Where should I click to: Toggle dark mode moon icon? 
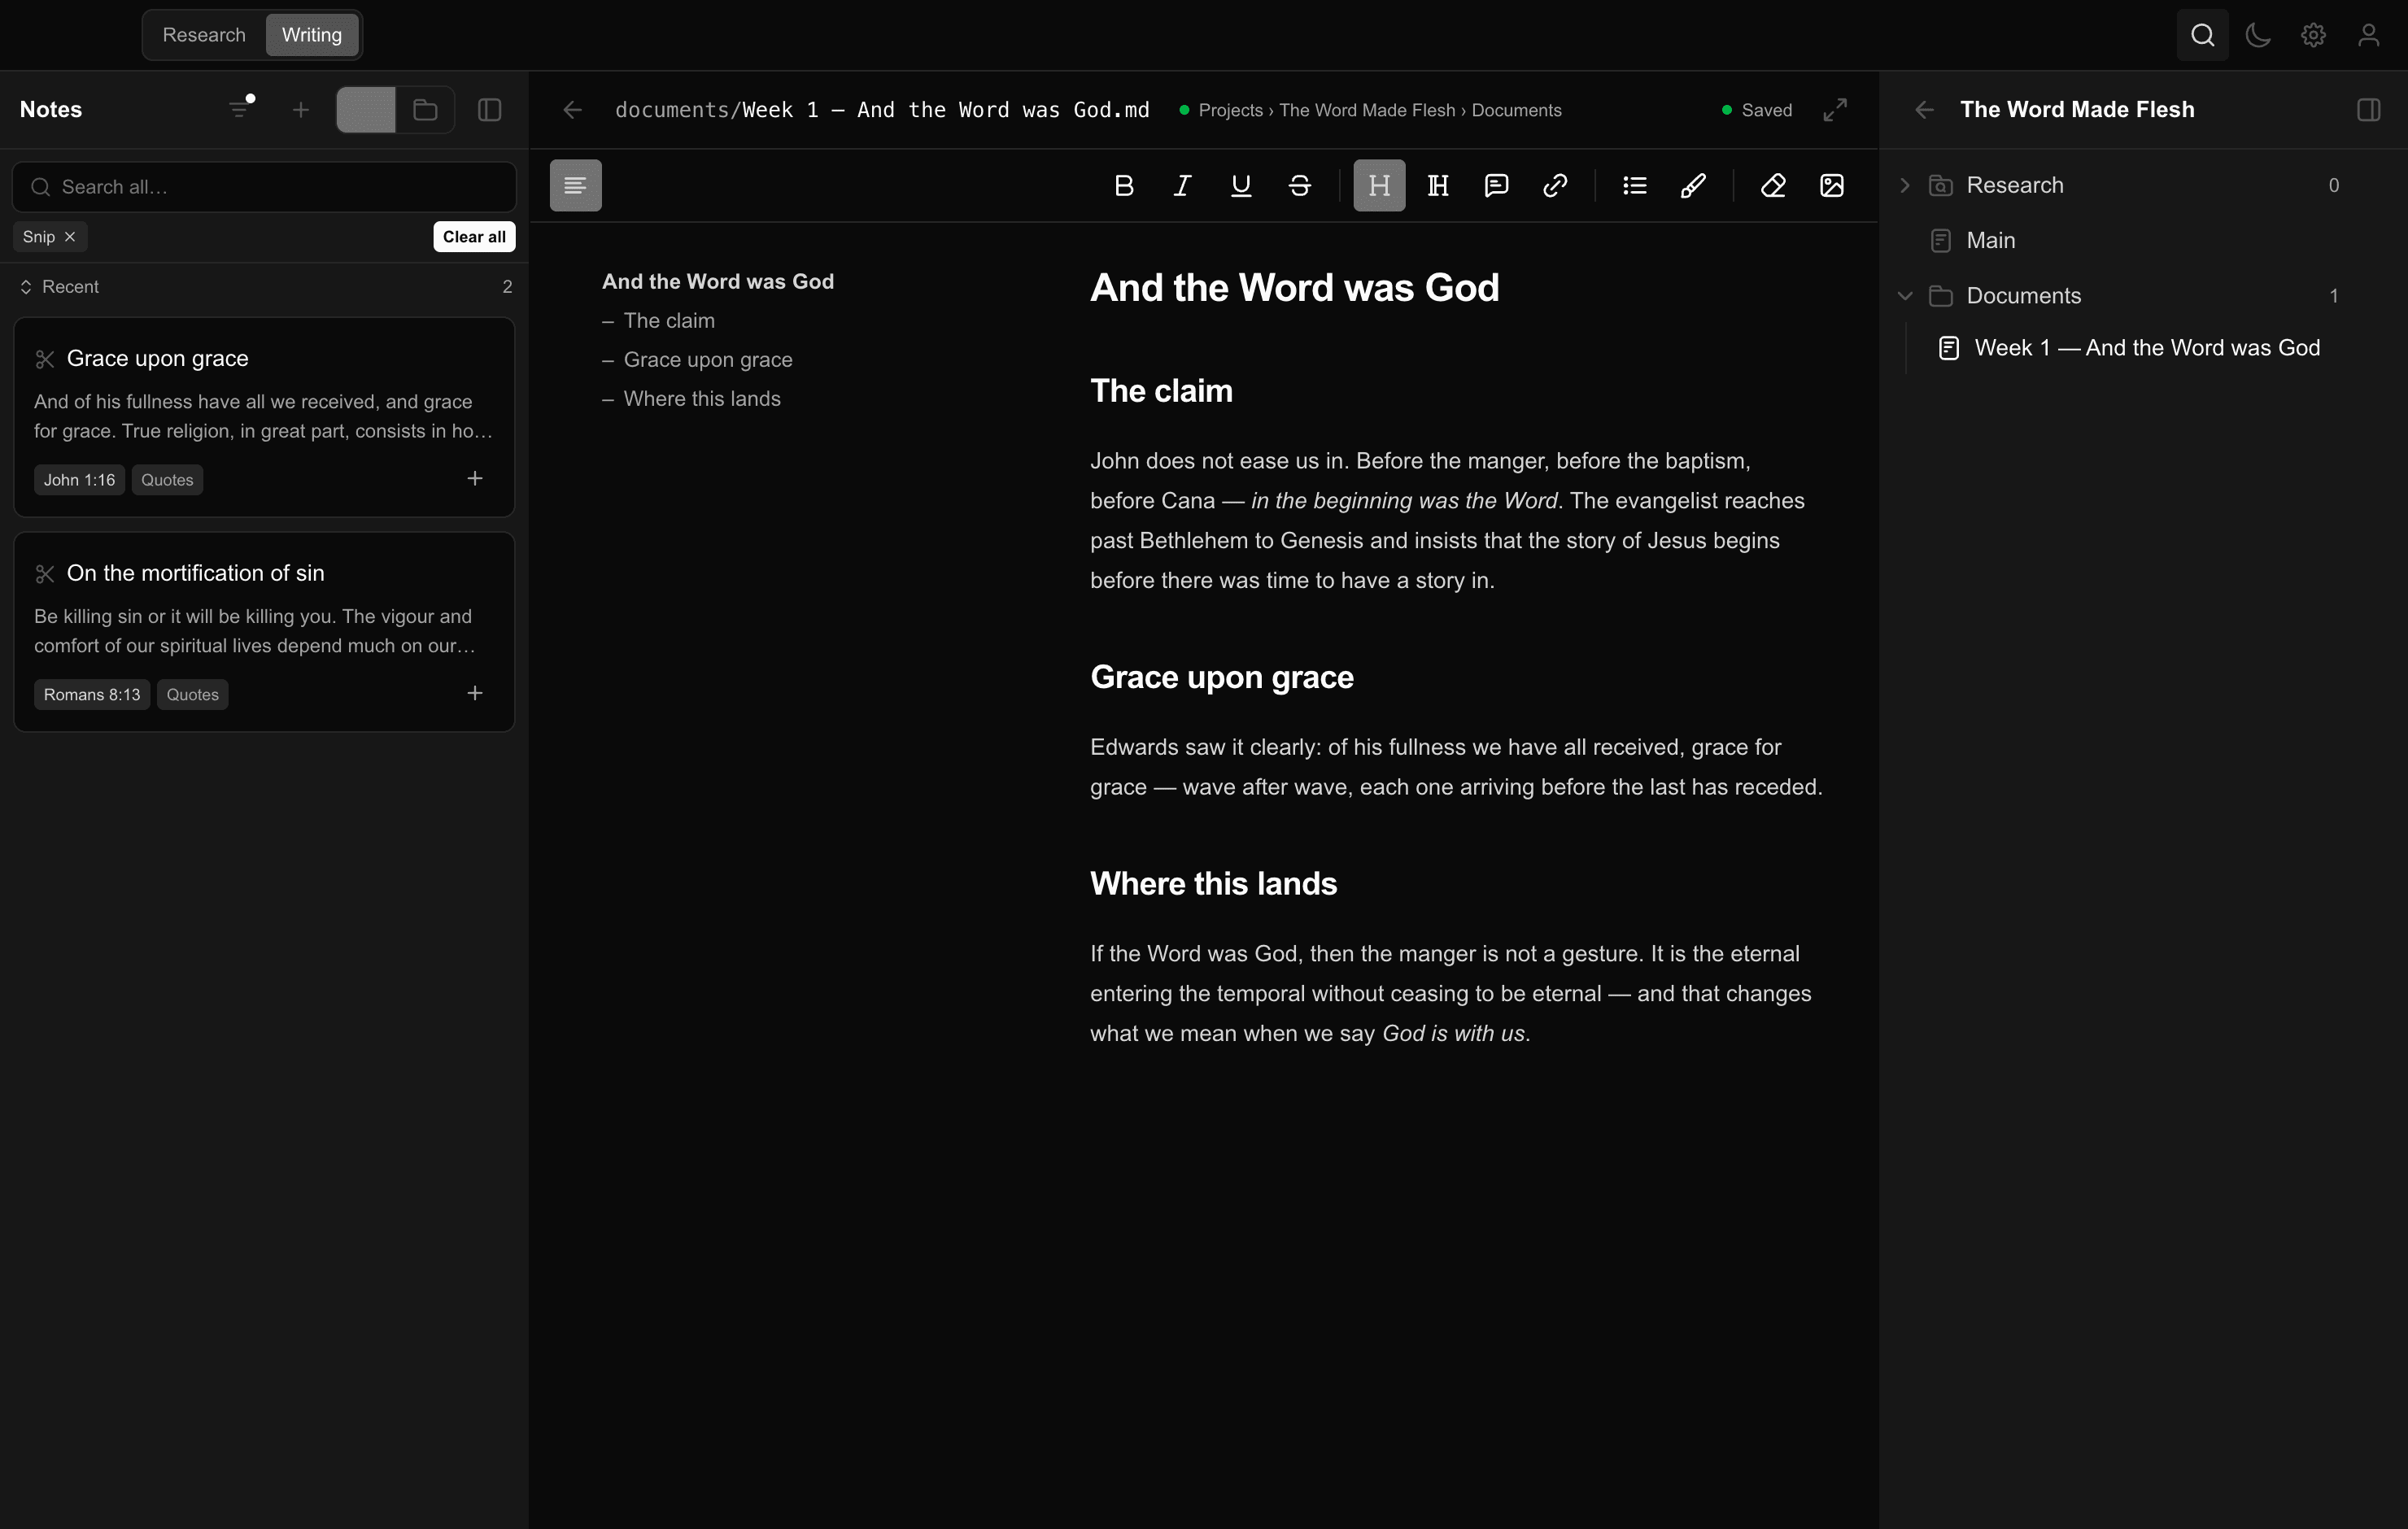2258,35
